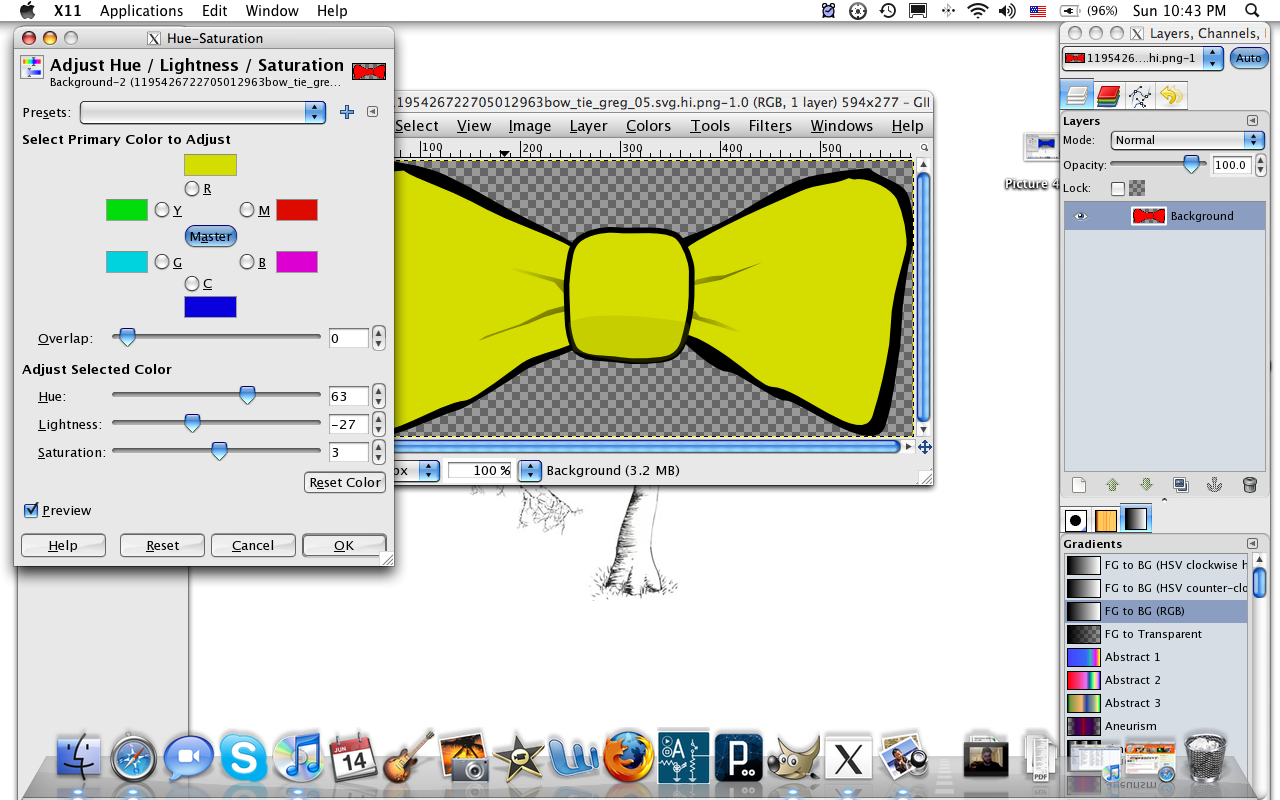1280x800 pixels.
Task: Open the zoom percentage dropdown
Action: (x=530, y=470)
